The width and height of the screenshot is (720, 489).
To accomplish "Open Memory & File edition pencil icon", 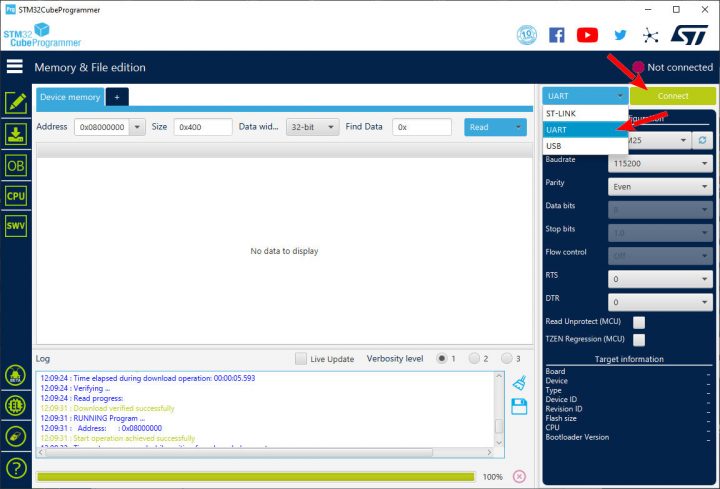I will pyautogui.click(x=16, y=102).
